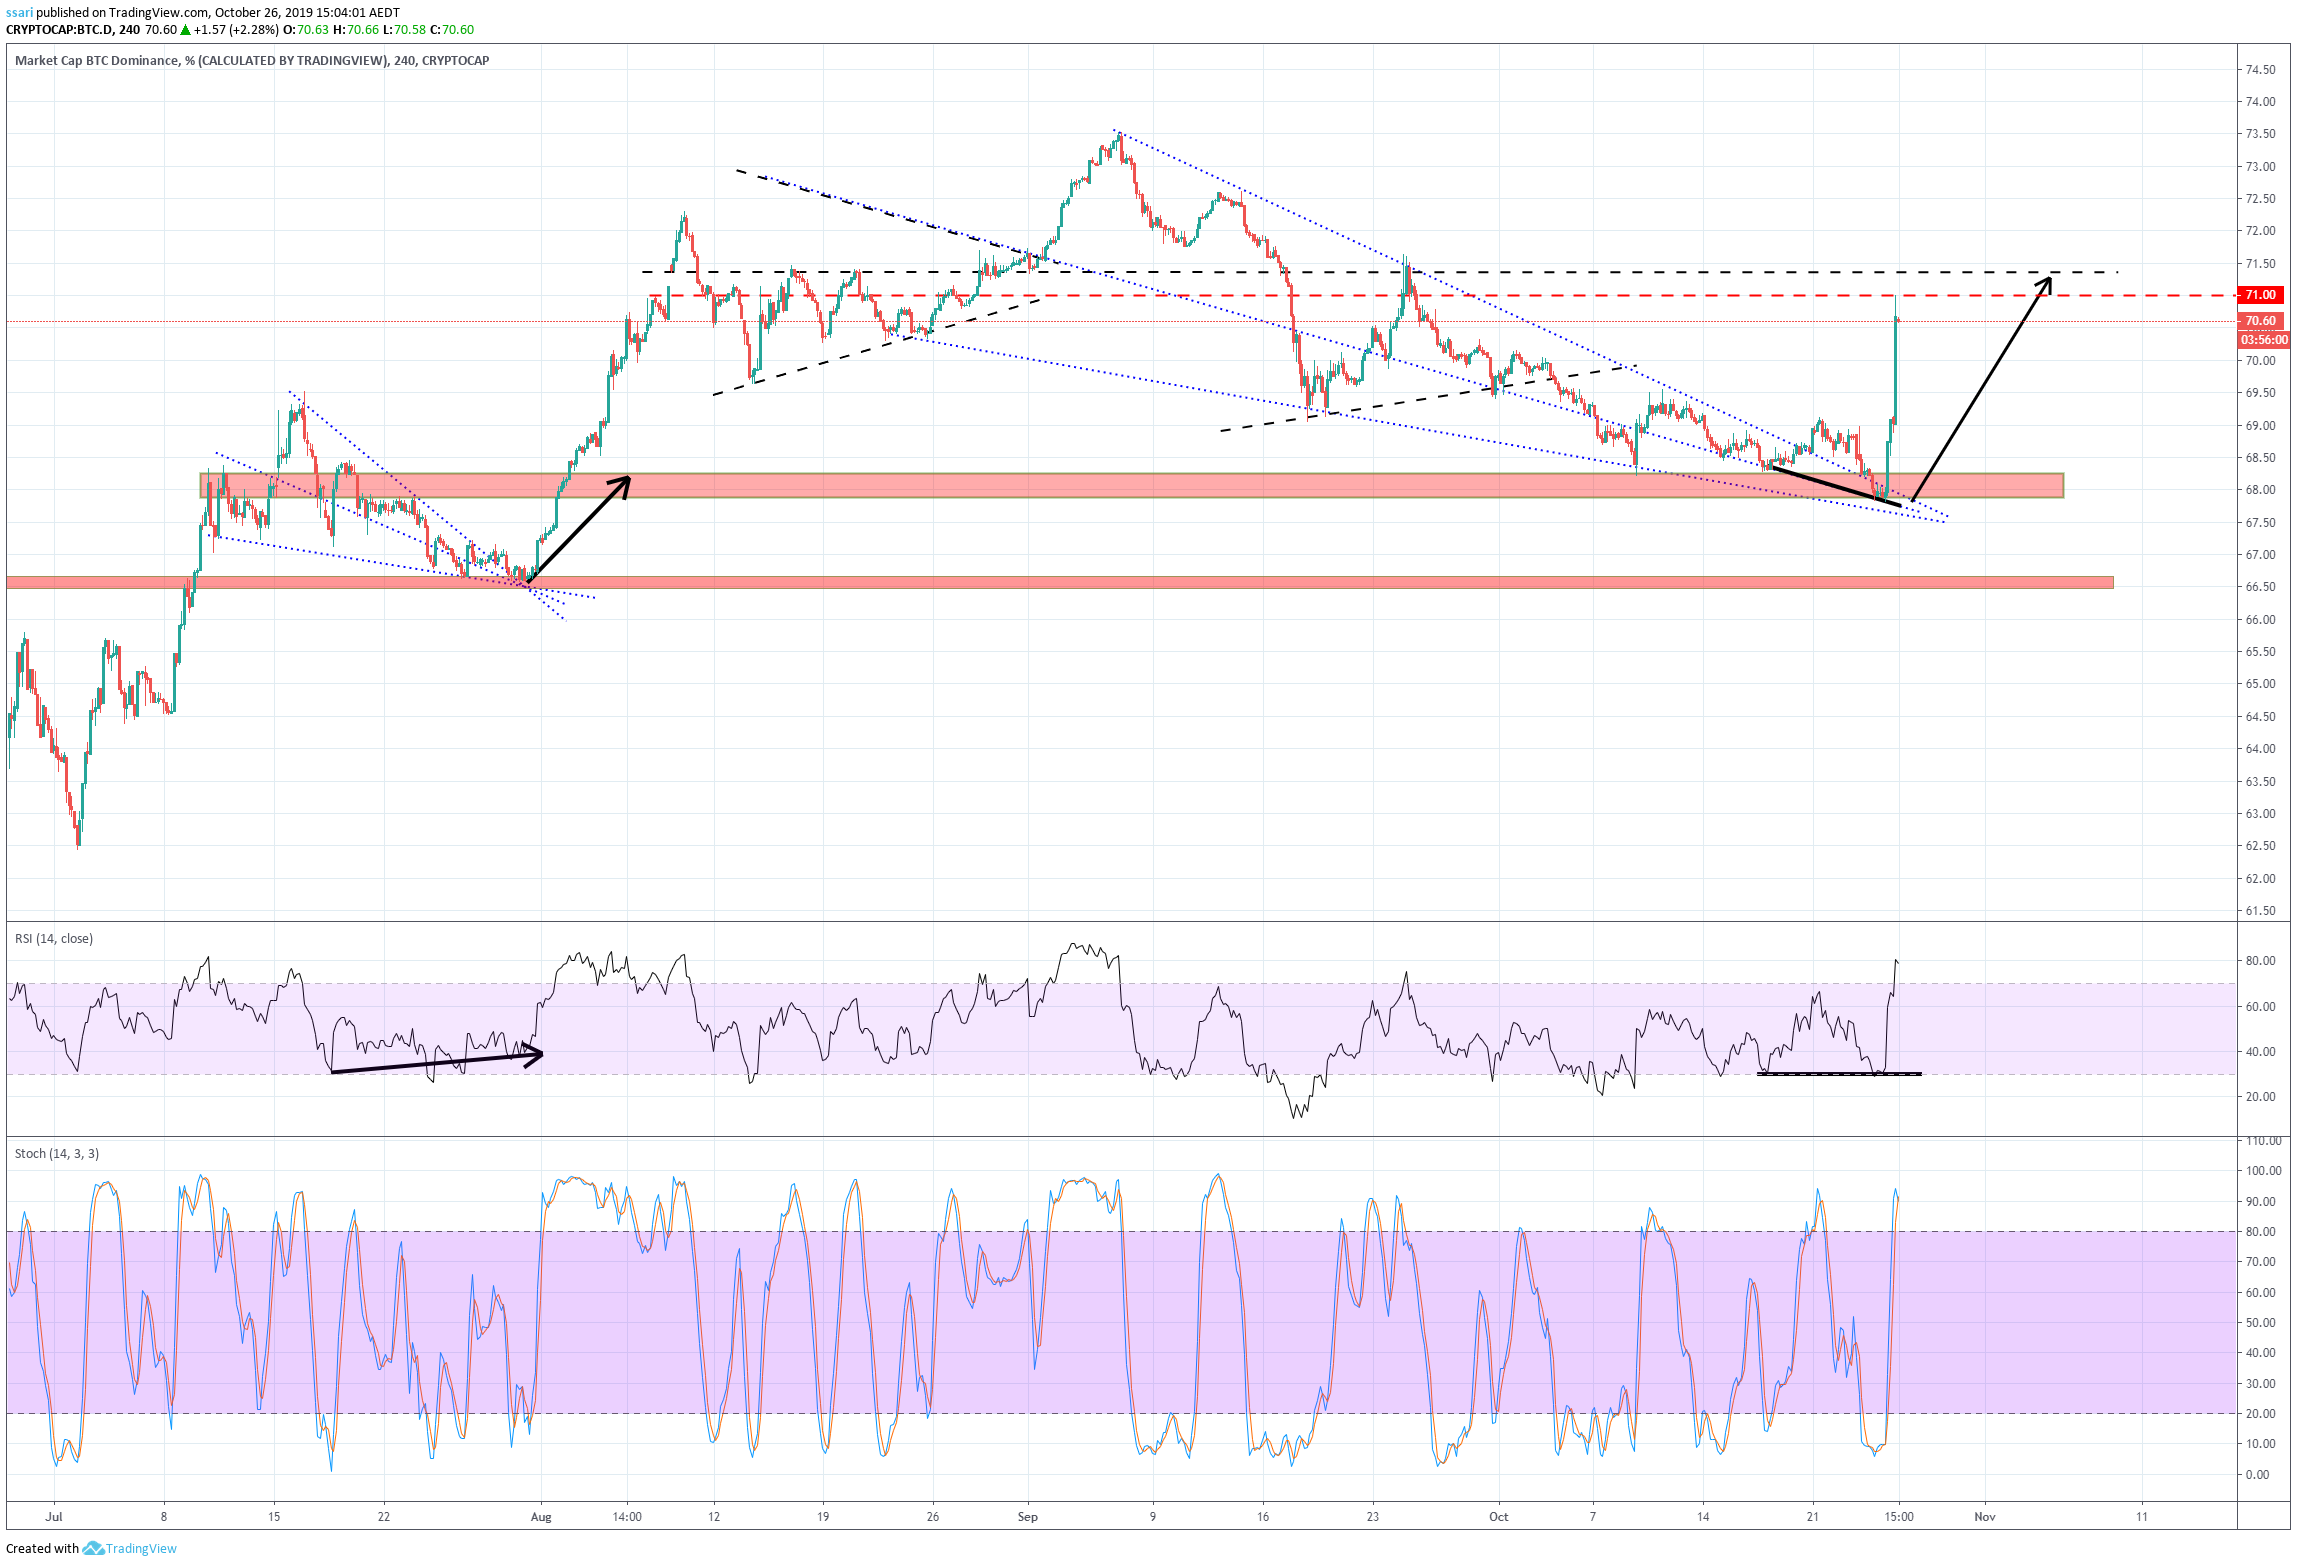Click the 14:00 label on time axis
The height and width of the screenshot is (1566, 2297).
[x=627, y=1516]
